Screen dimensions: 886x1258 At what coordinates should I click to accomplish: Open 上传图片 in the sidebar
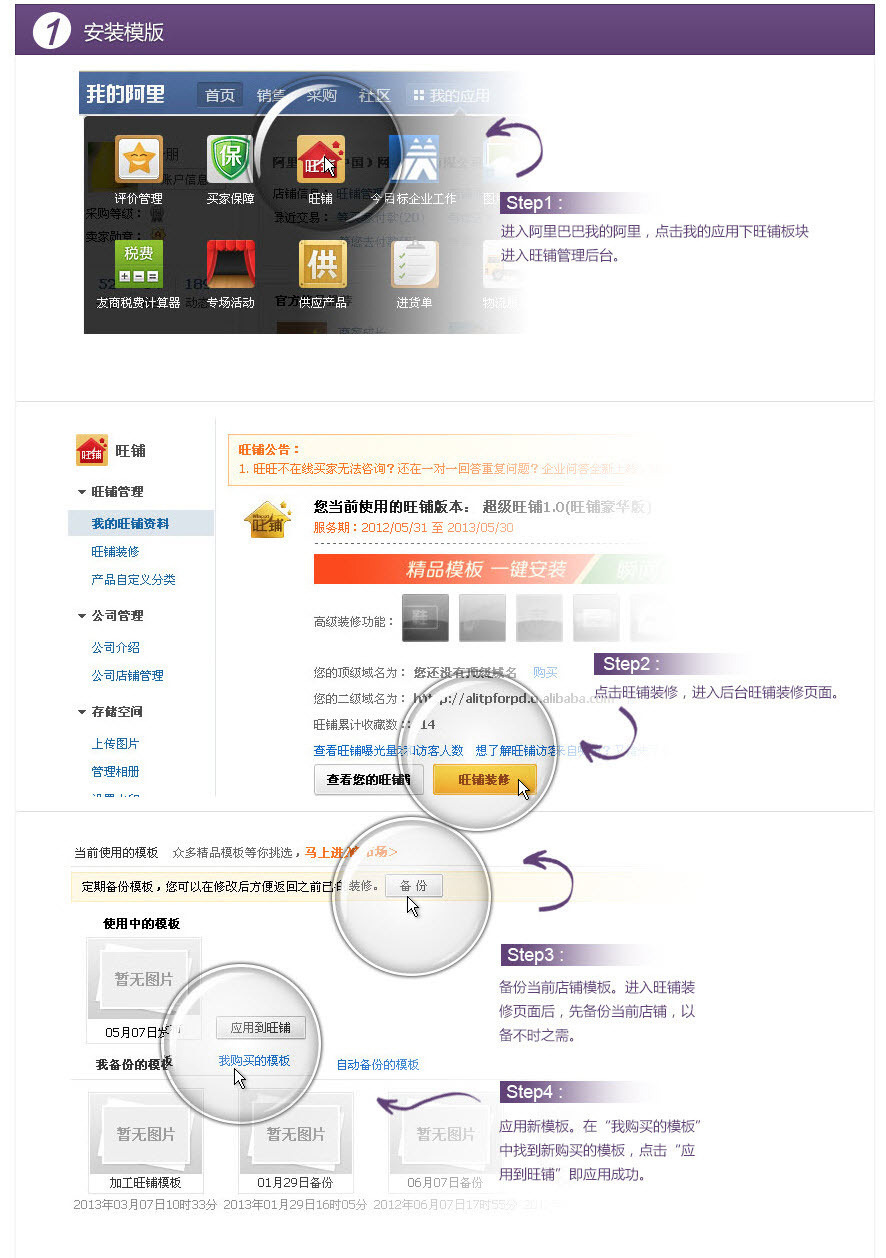tap(116, 744)
